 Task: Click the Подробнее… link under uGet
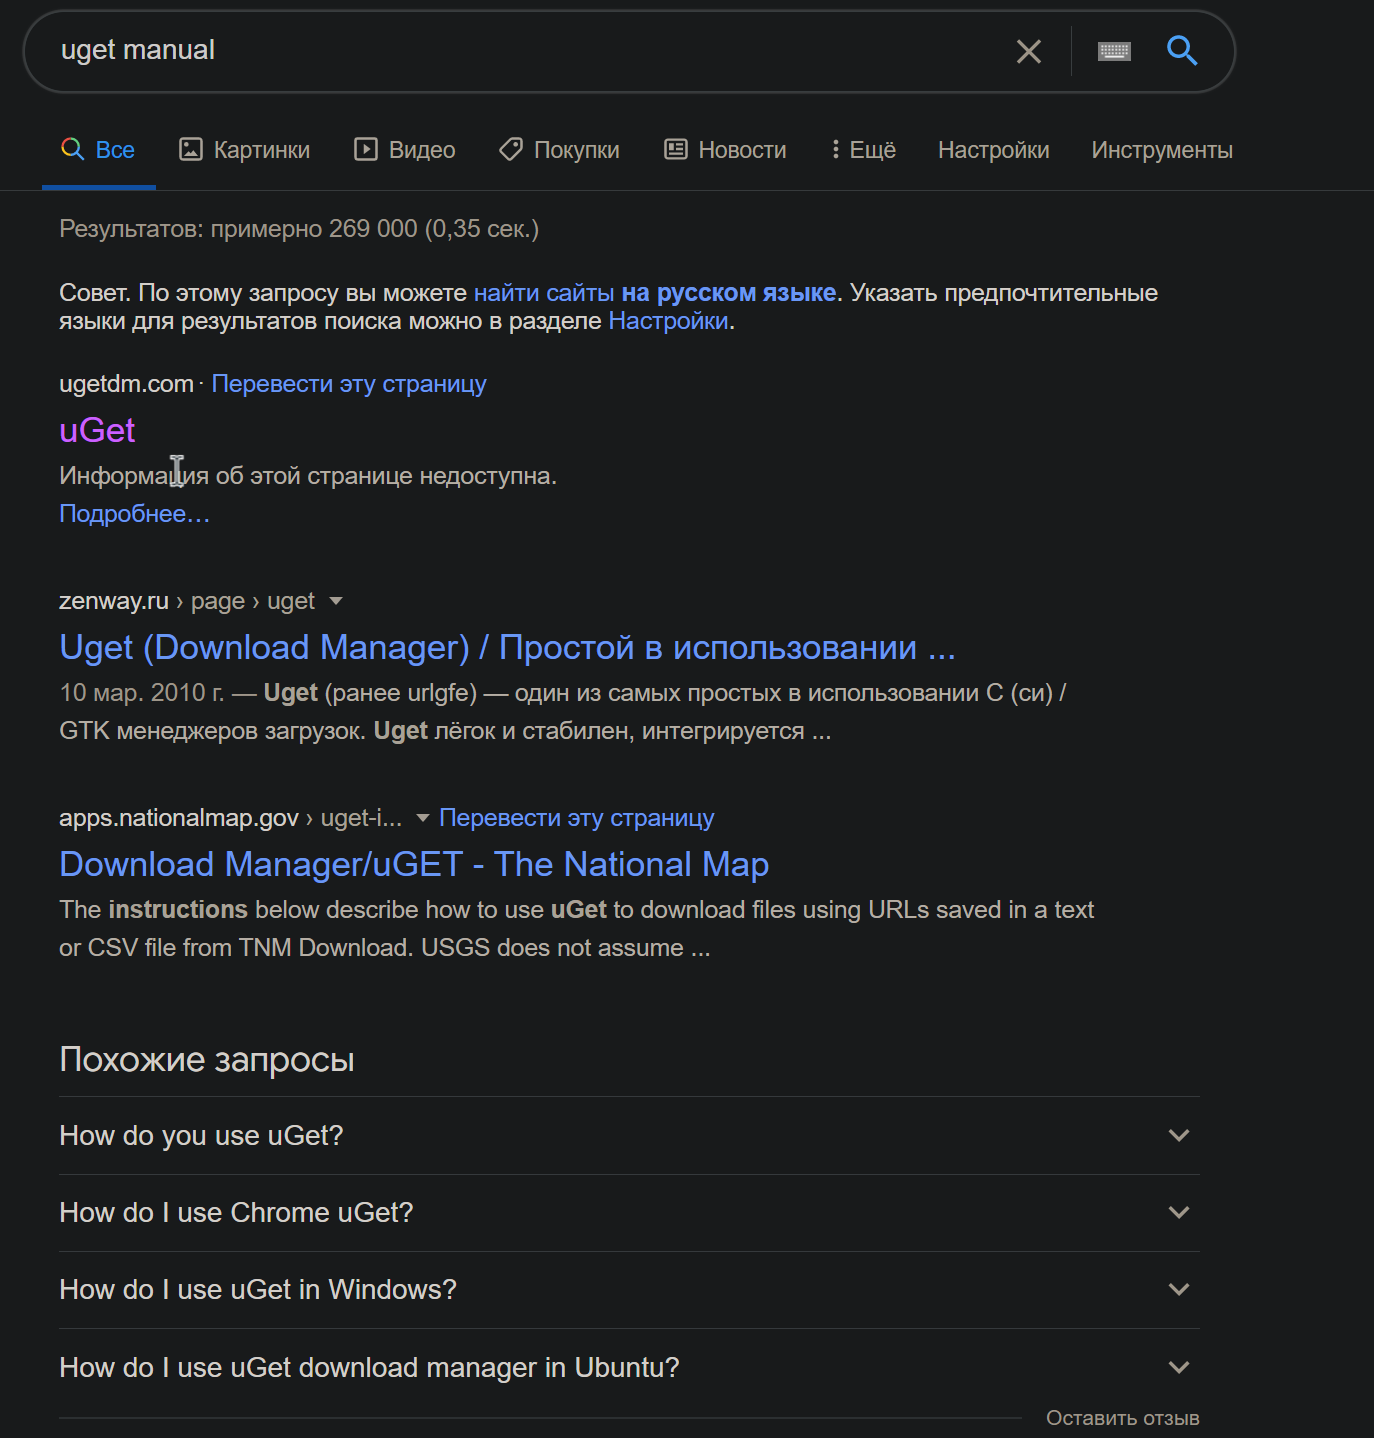pos(135,514)
